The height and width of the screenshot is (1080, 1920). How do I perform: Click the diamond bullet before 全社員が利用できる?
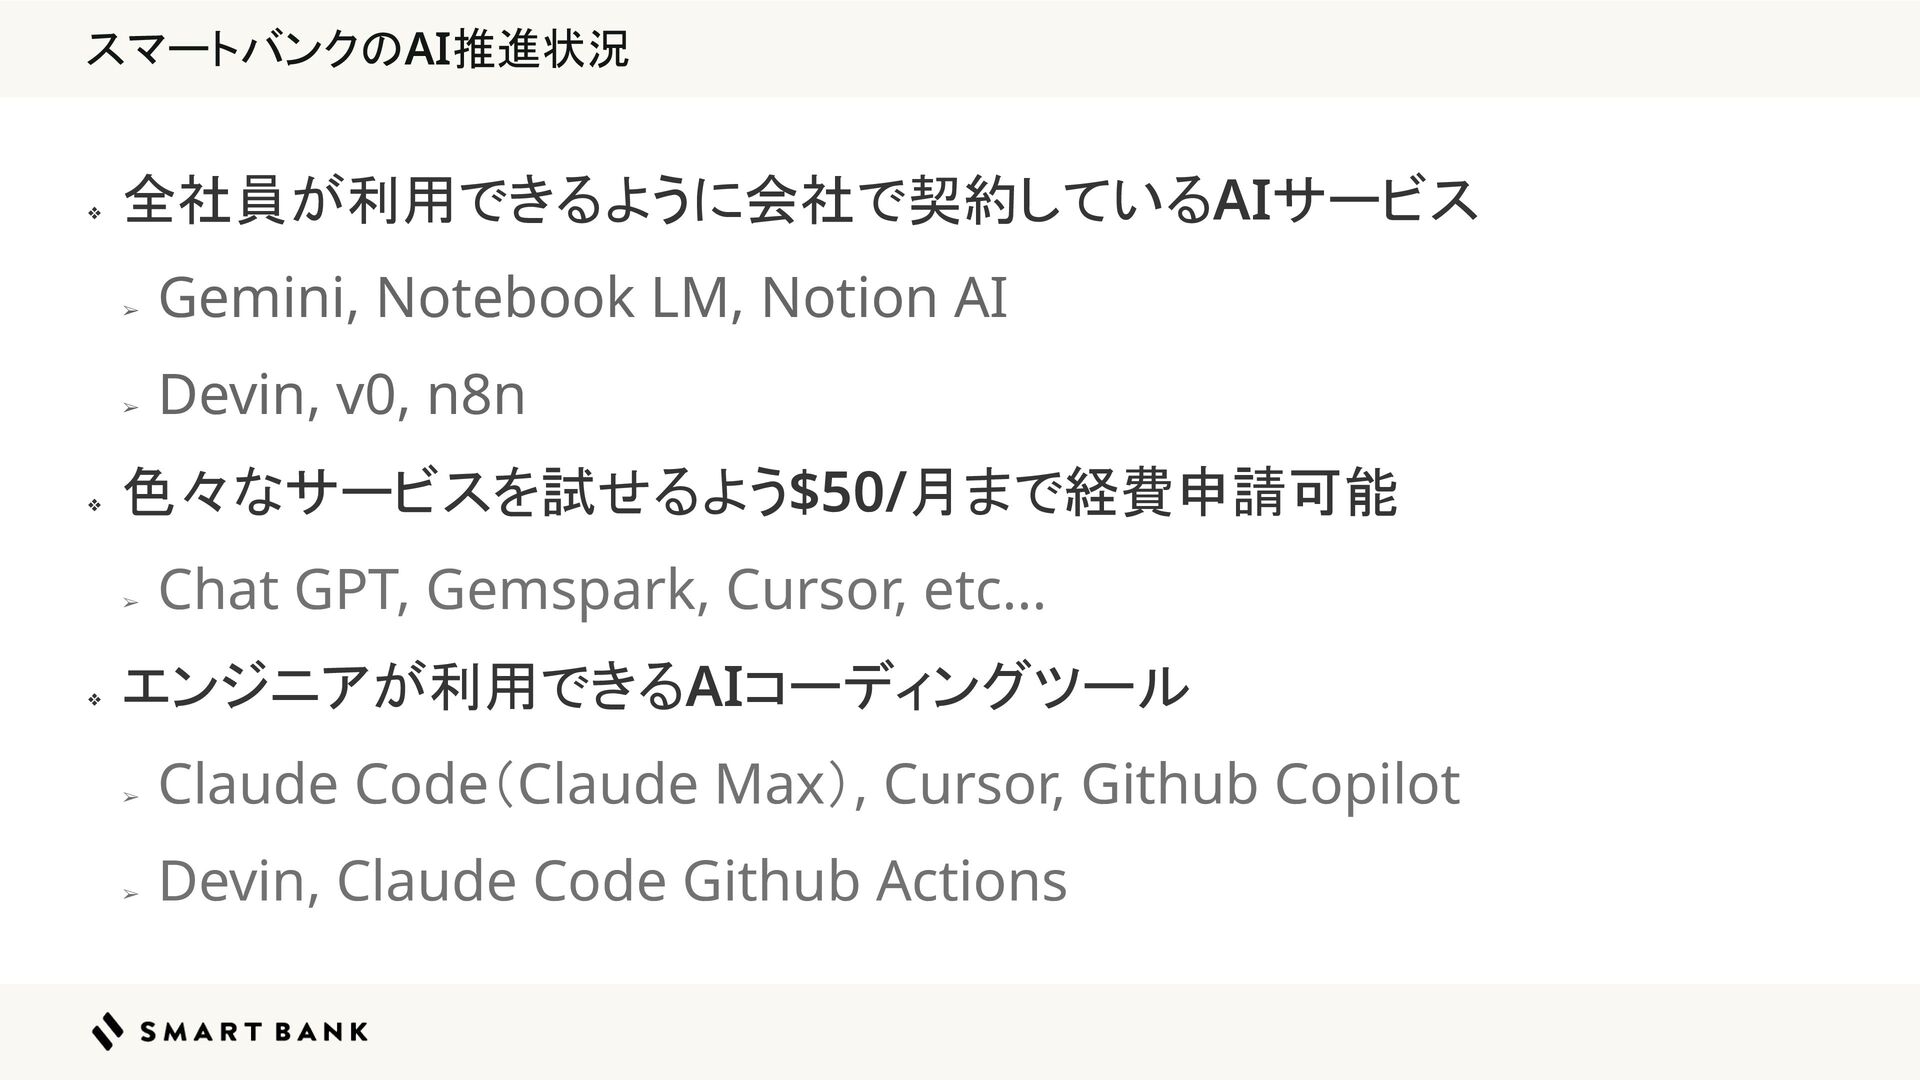[94, 213]
